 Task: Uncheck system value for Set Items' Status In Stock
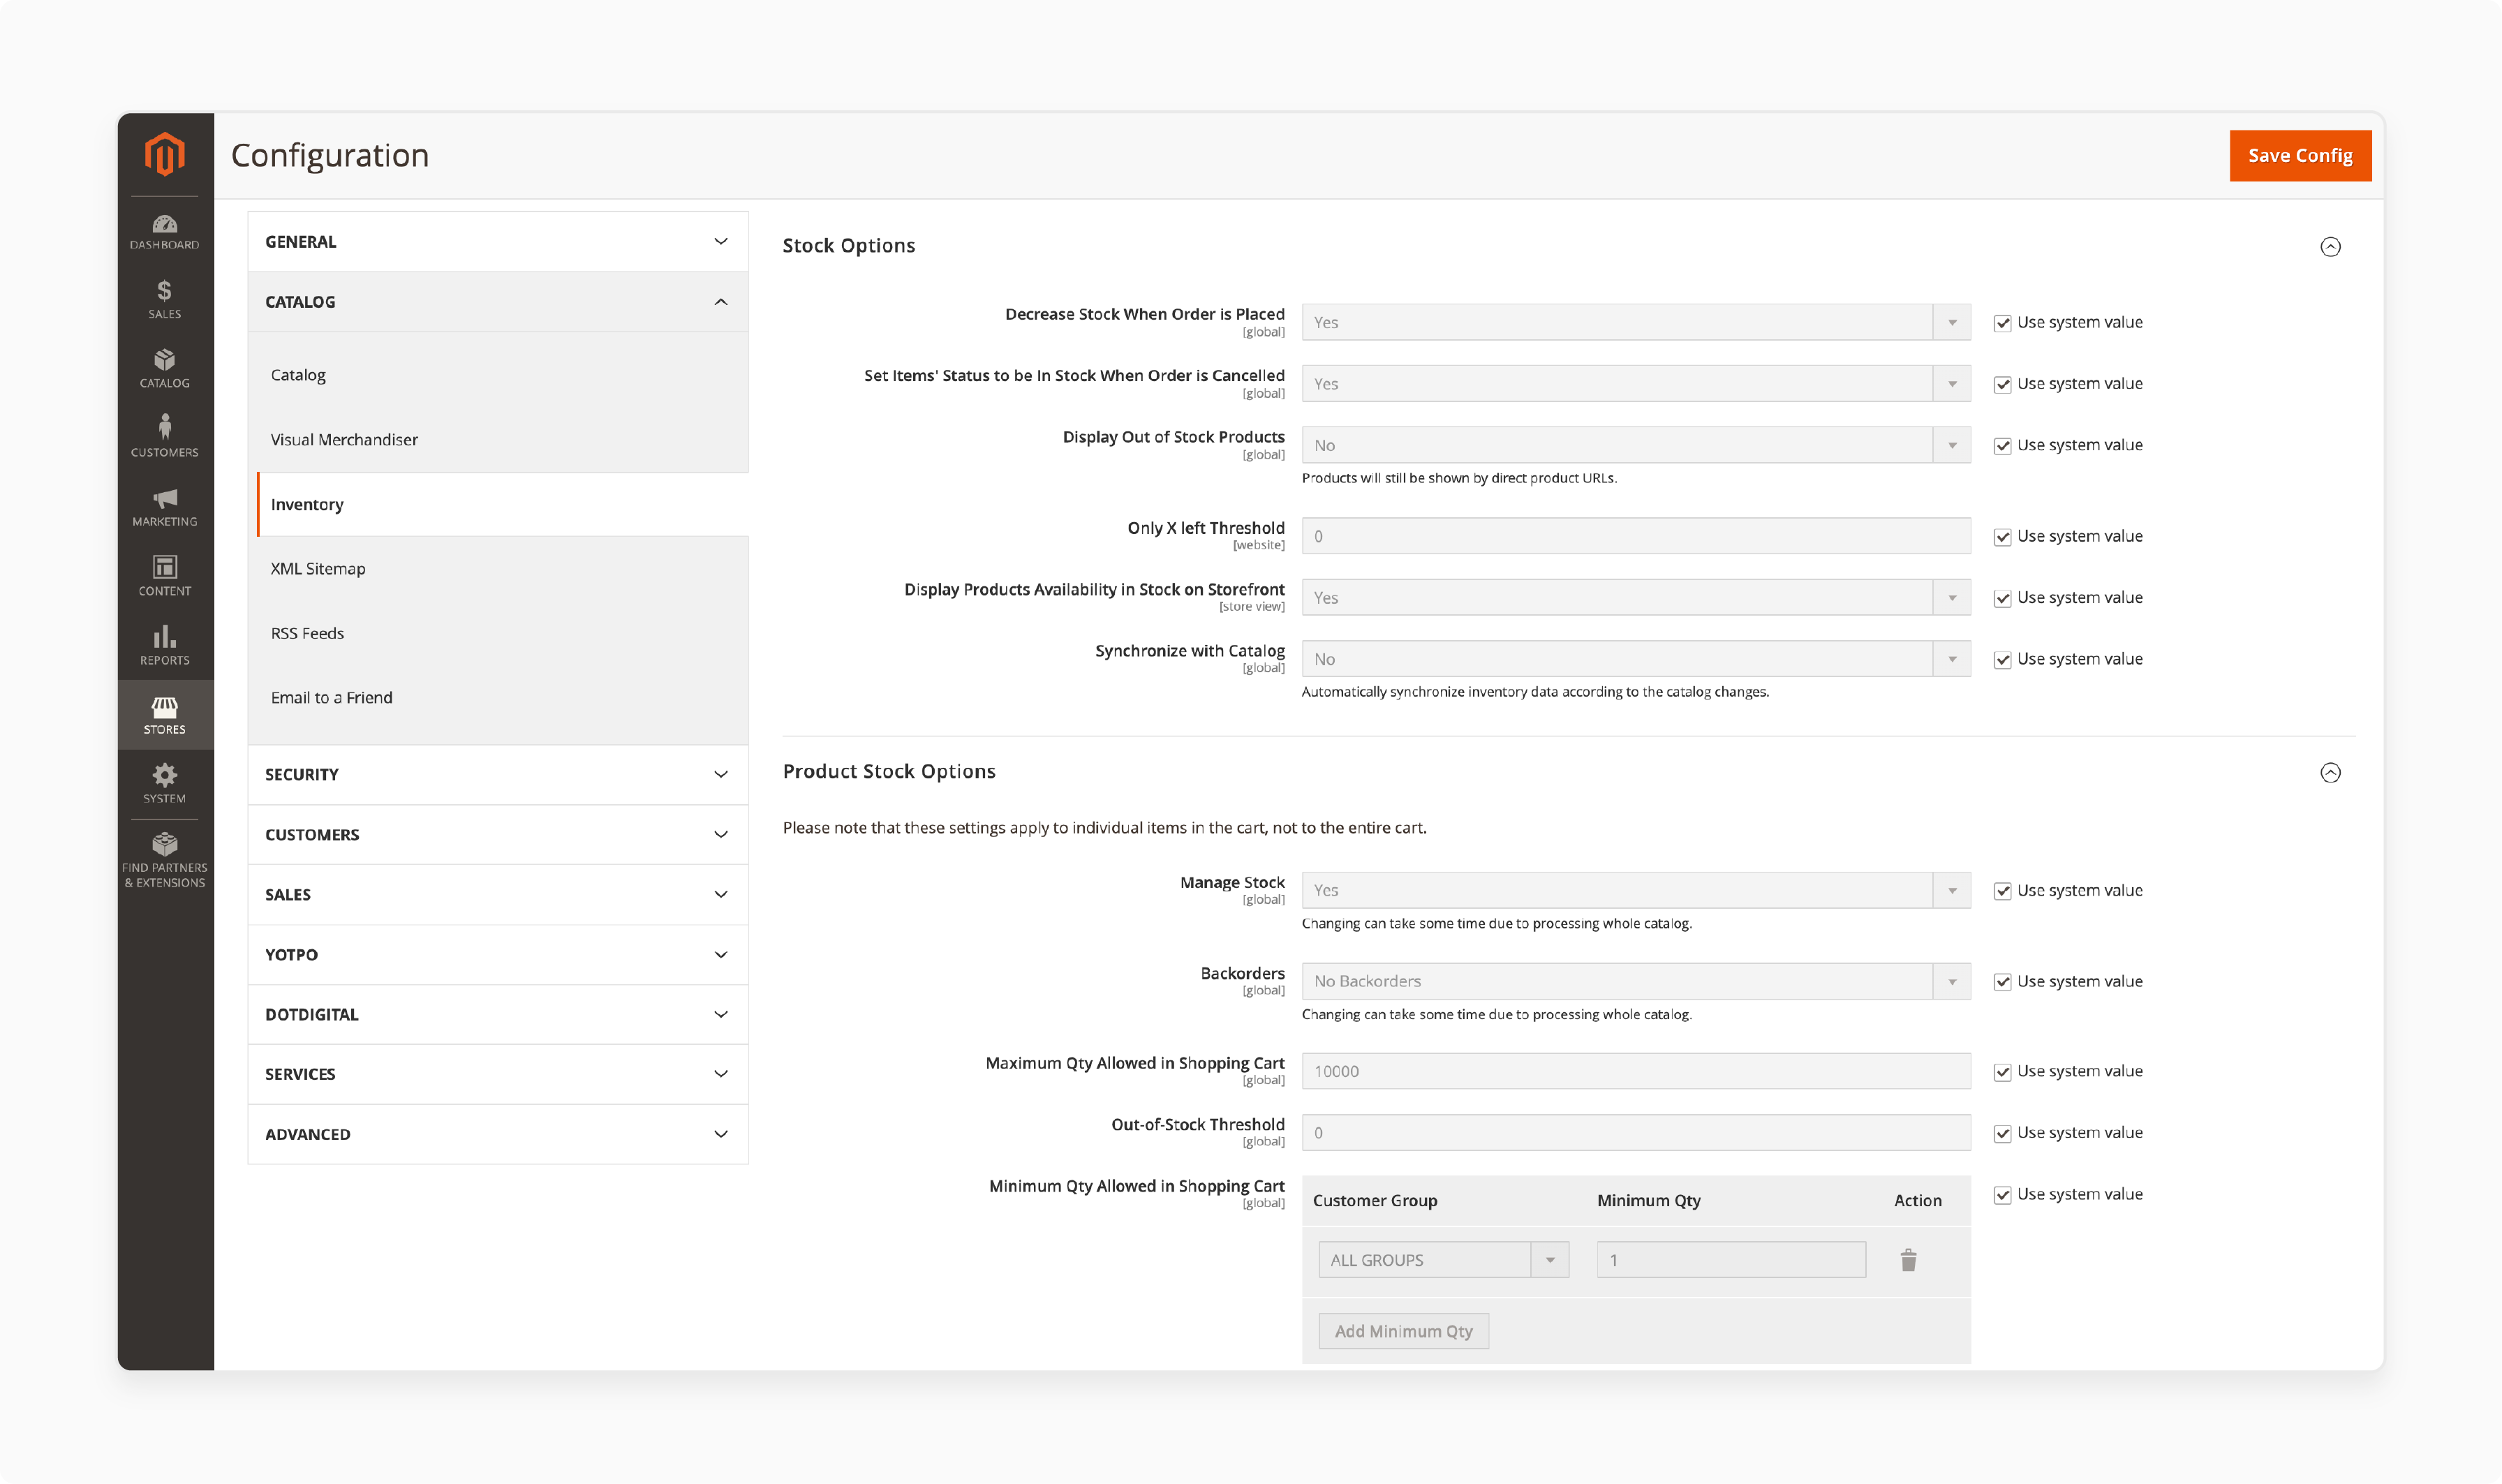point(2002,385)
